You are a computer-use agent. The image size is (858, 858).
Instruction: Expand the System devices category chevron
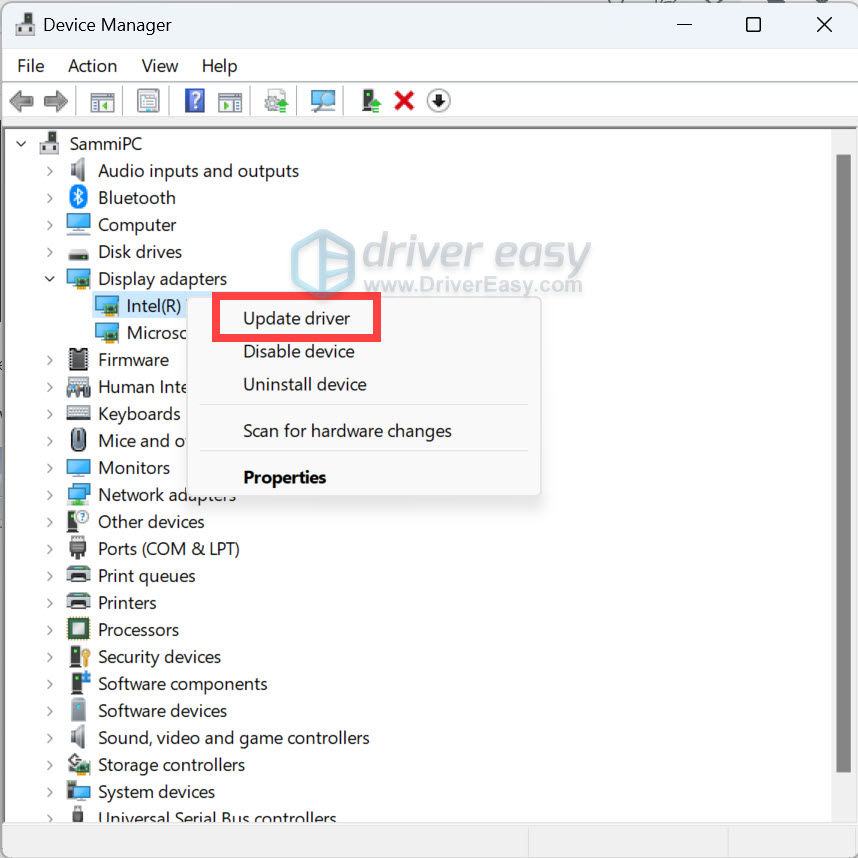50,792
